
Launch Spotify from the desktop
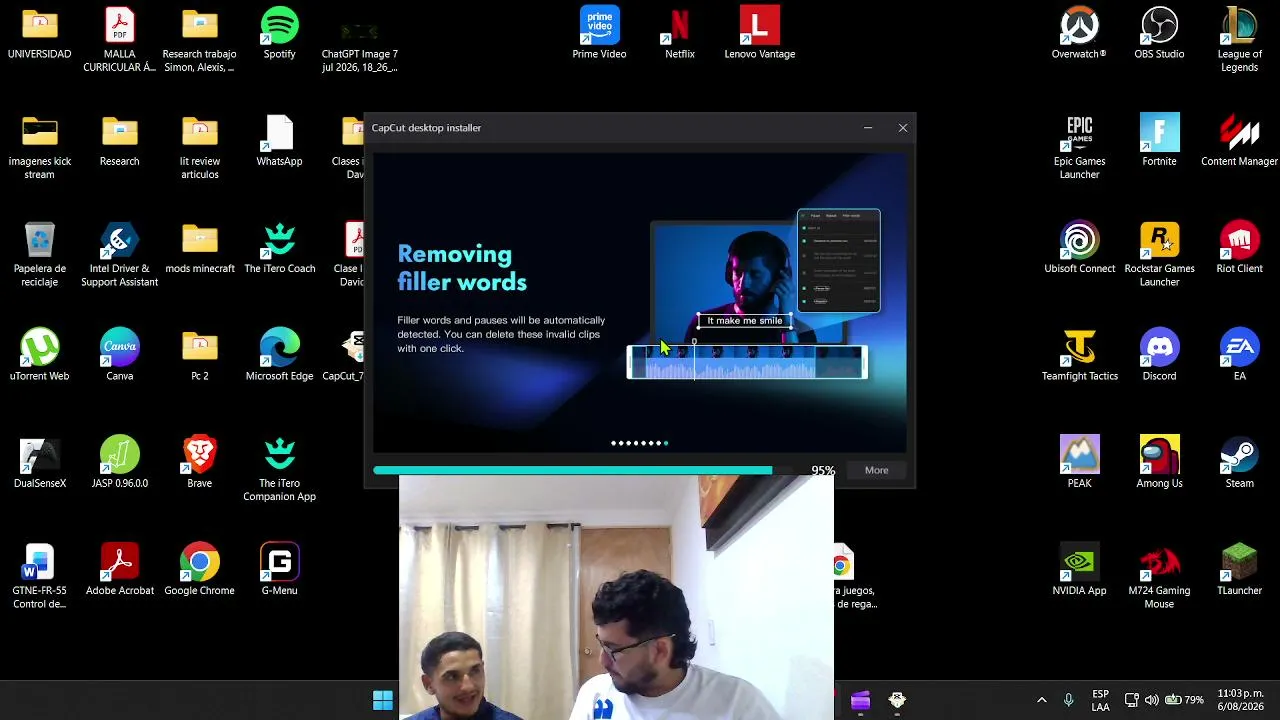tap(280, 34)
